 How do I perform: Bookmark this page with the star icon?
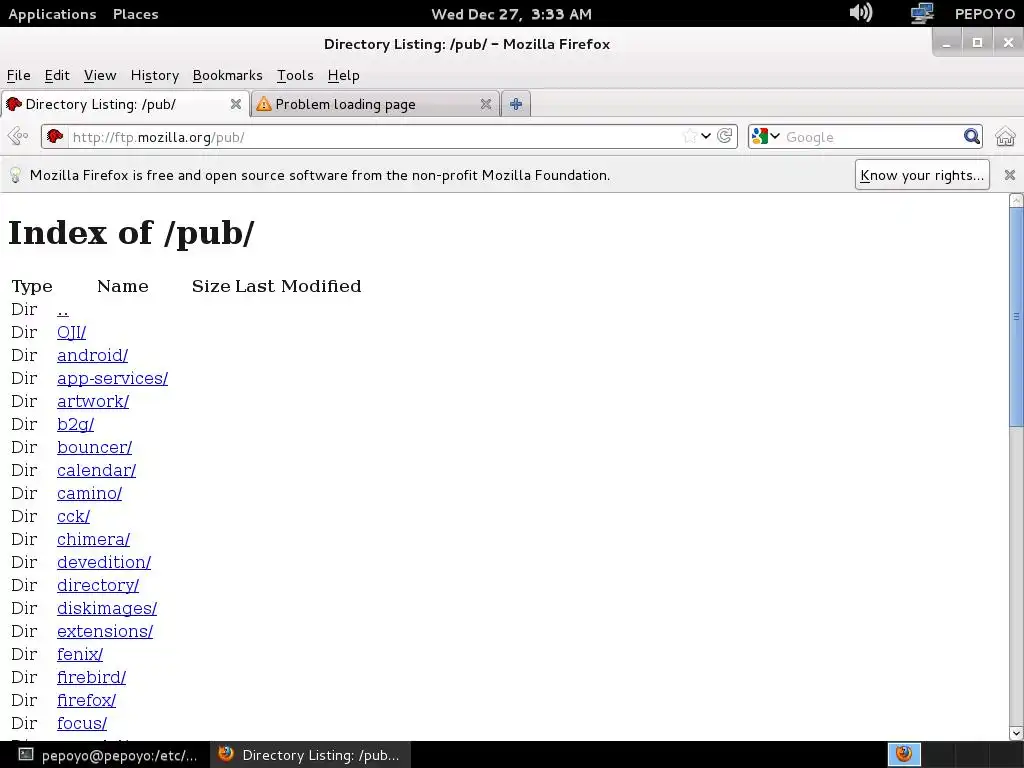pyautogui.click(x=690, y=136)
